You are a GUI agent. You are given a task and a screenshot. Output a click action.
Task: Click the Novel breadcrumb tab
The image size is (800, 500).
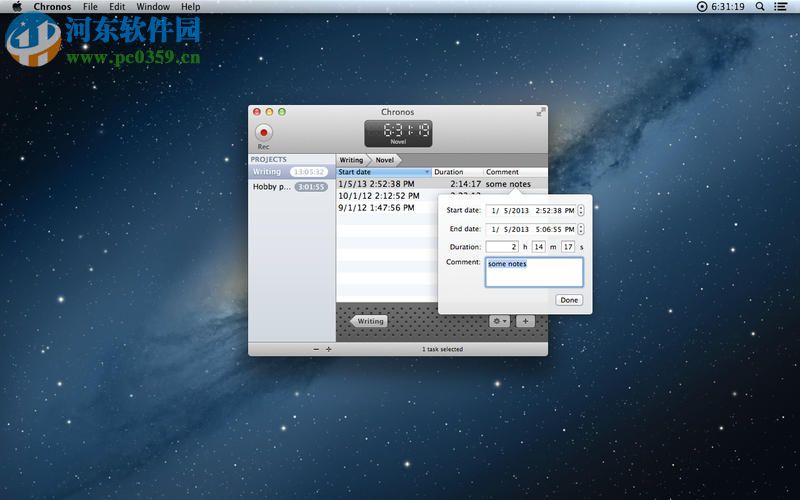pyautogui.click(x=385, y=160)
